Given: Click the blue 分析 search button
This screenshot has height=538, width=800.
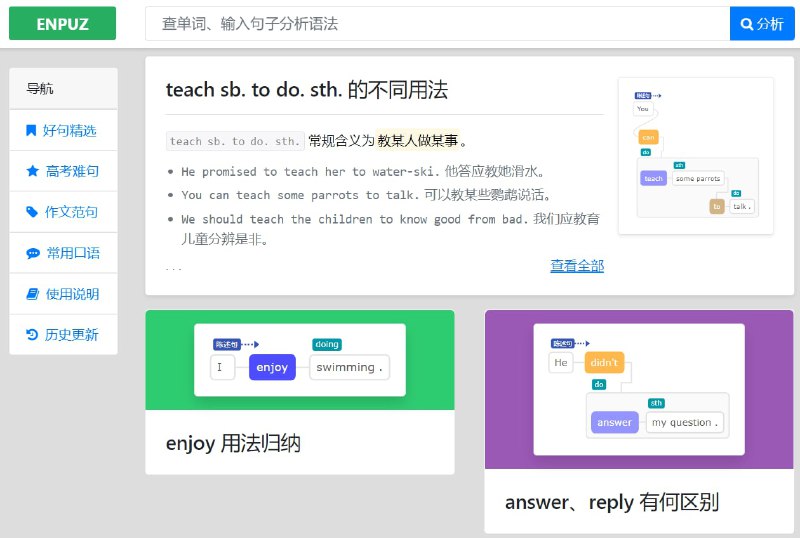Looking at the screenshot, I should pos(762,23).
